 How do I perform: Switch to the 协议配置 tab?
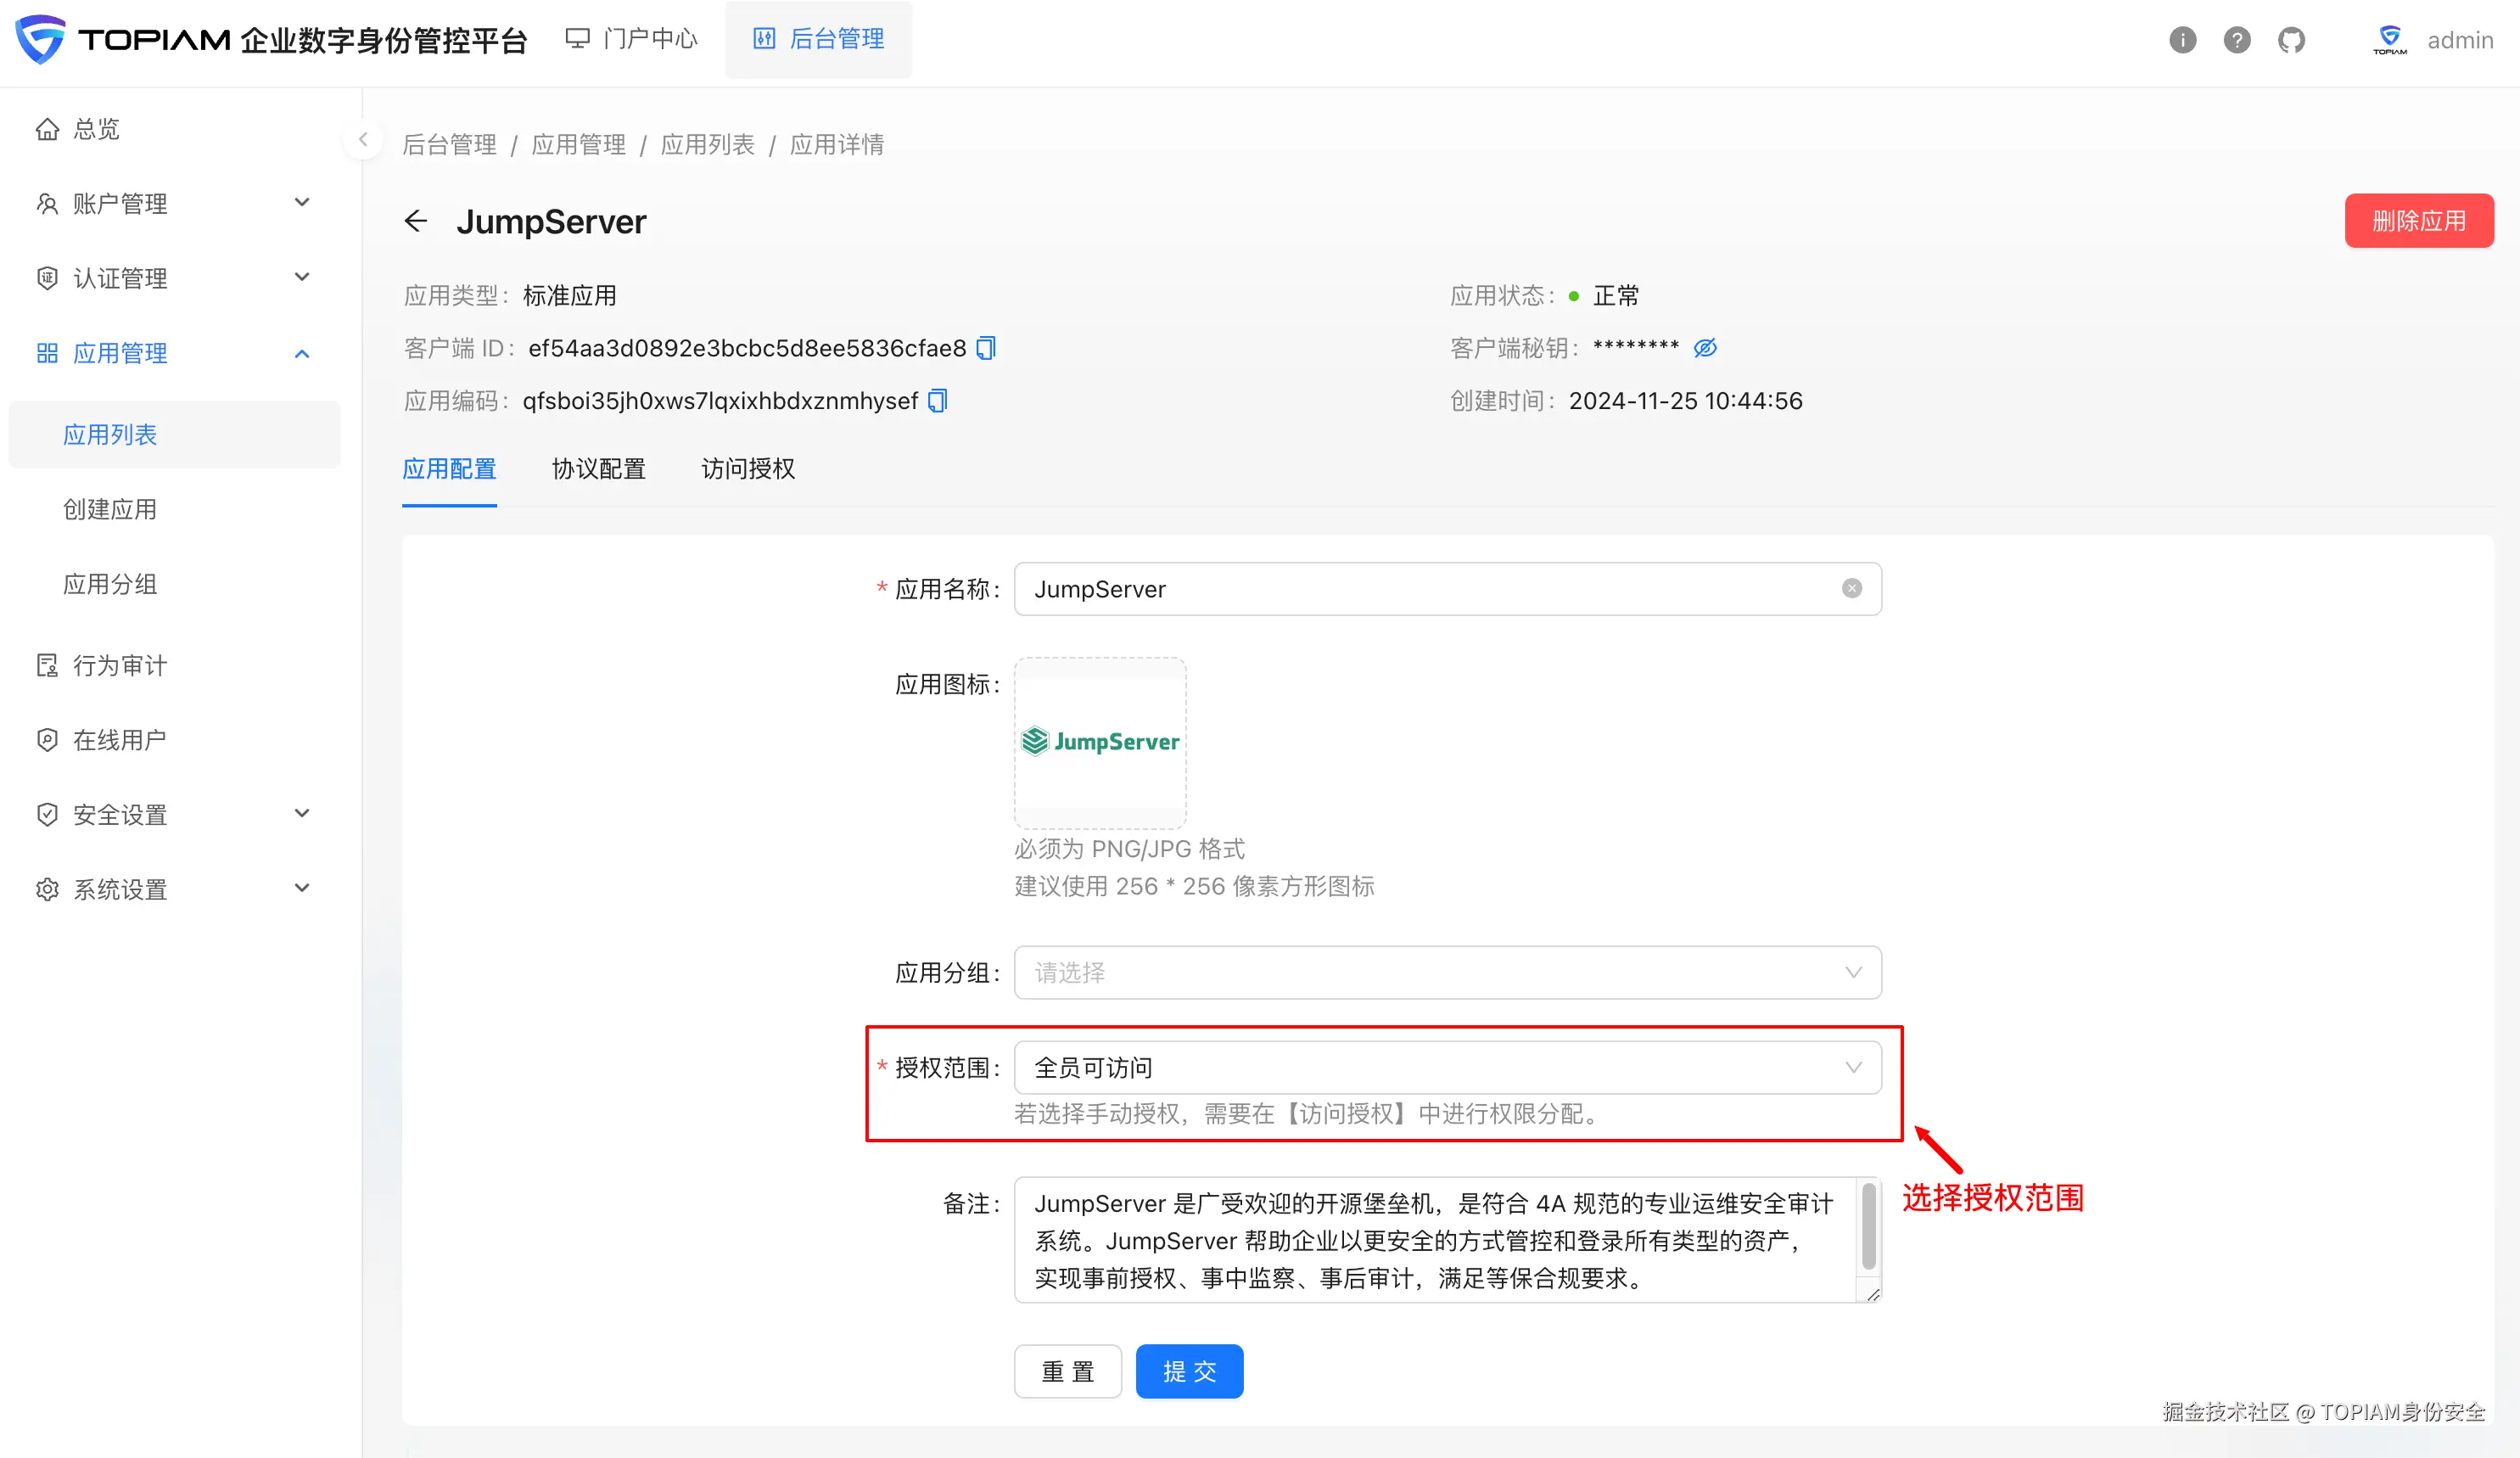[598, 469]
